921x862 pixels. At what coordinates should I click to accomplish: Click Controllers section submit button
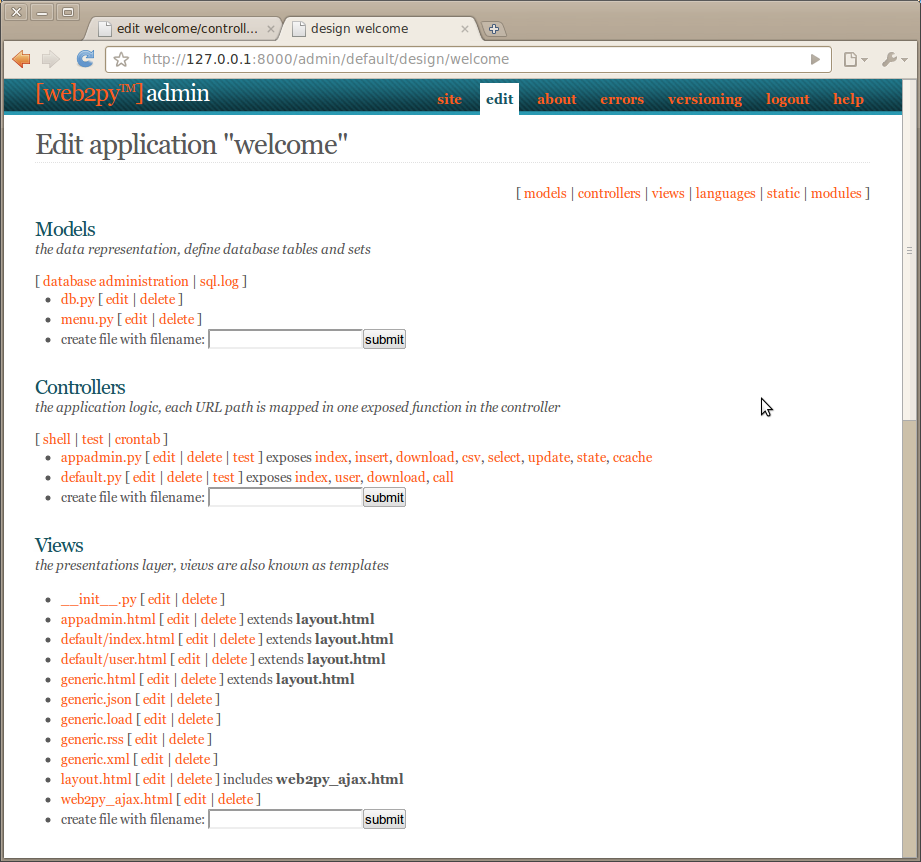click(384, 497)
